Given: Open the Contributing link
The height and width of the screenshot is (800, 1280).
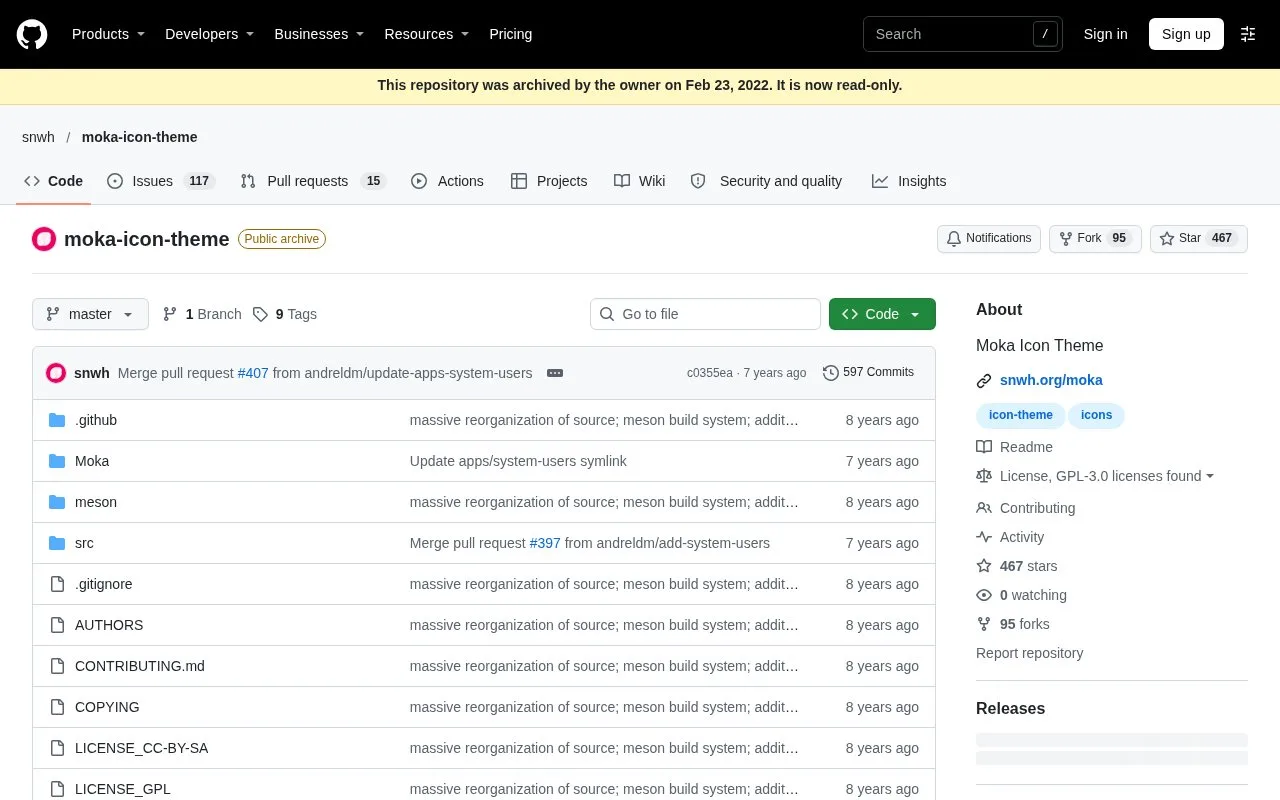Looking at the screenshot, I should 1025,508.
